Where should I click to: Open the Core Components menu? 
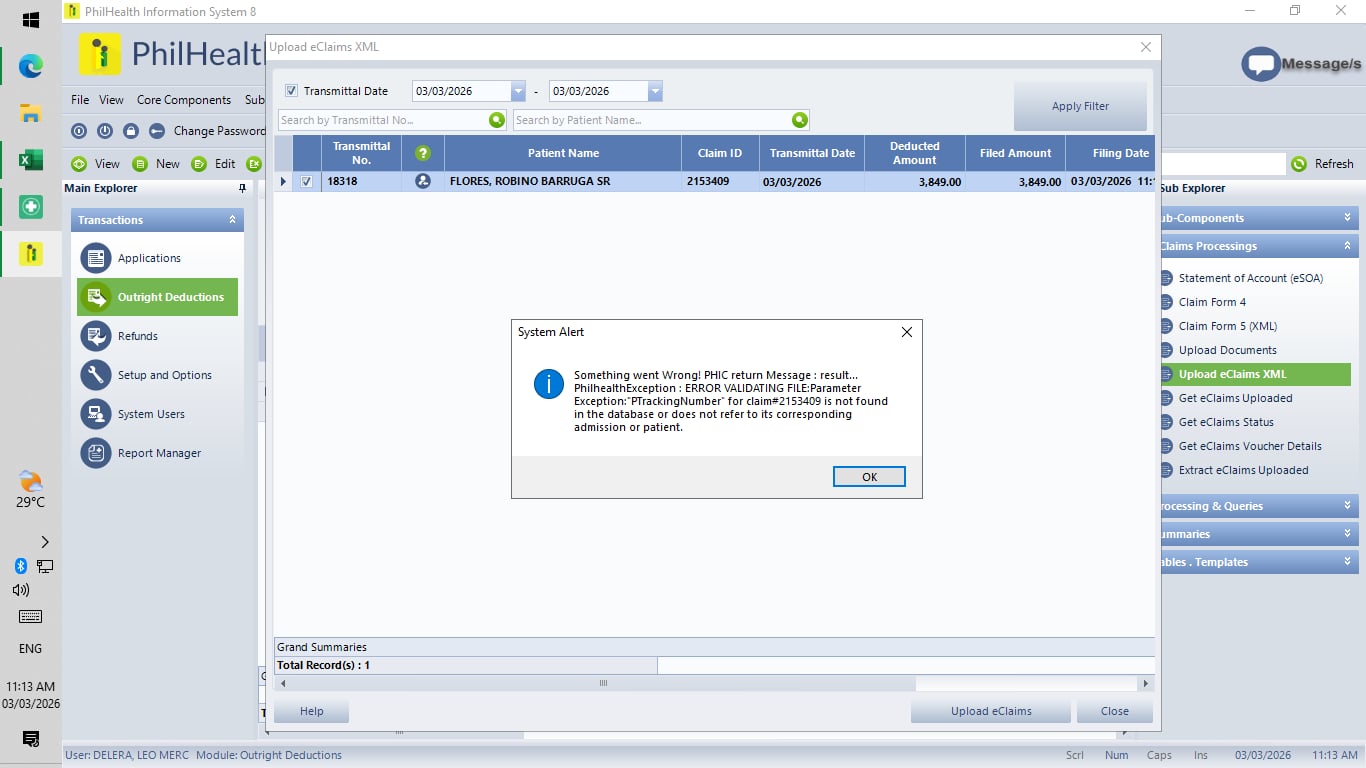tap(184, 100)
